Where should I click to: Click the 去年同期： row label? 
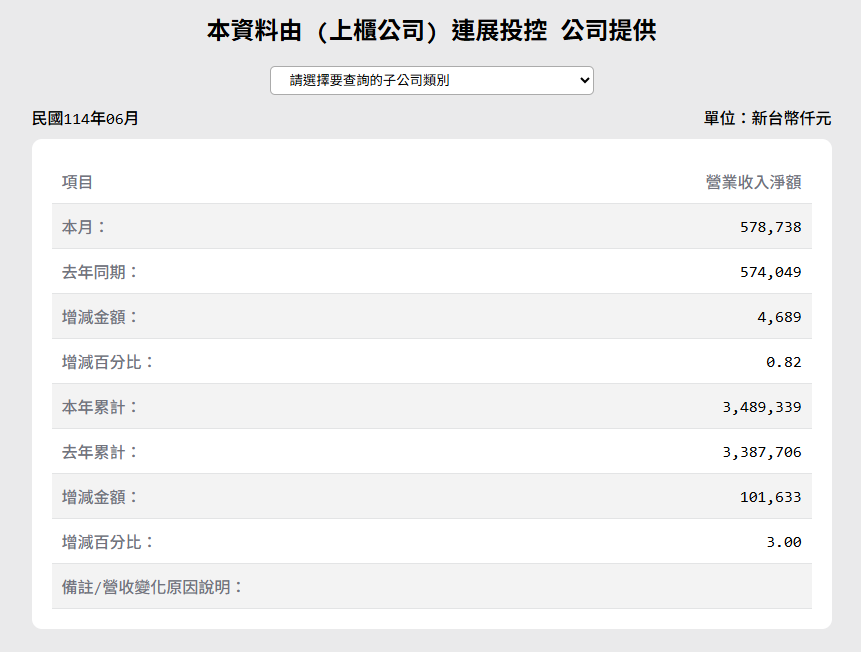coord(100,272)
